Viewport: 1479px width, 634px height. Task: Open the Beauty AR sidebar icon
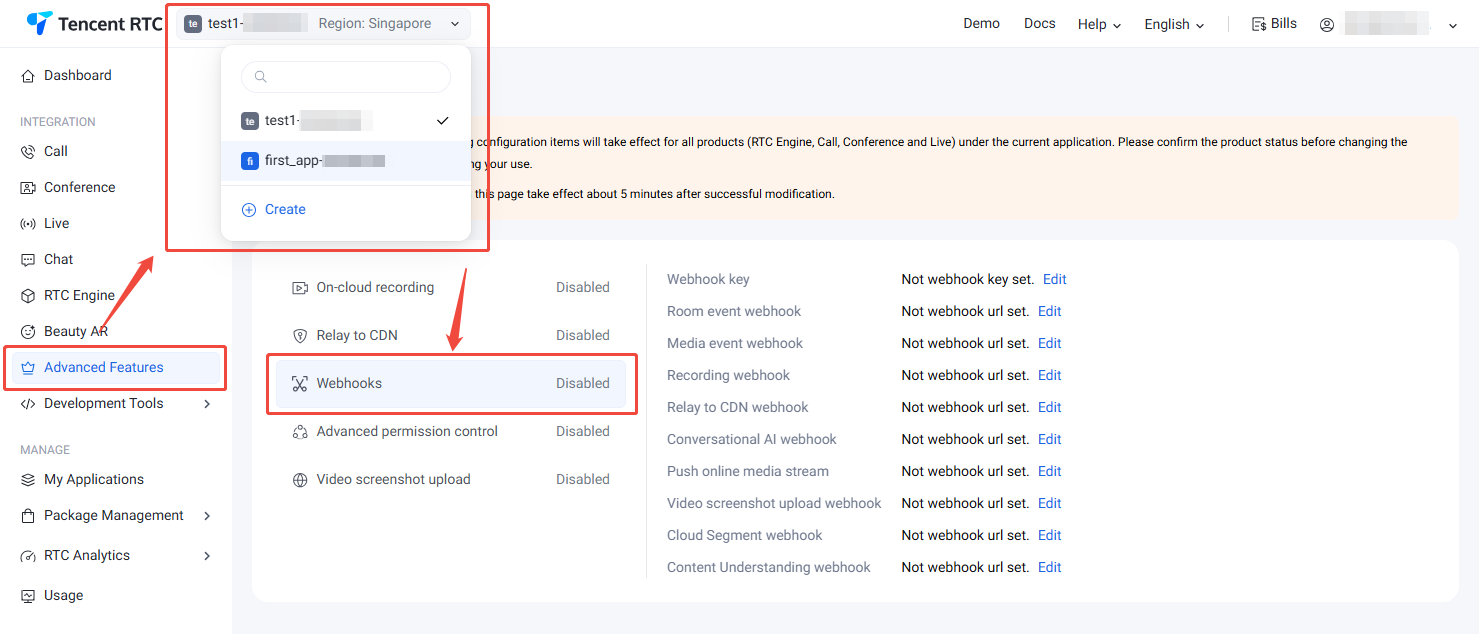[x=28, y=332]
